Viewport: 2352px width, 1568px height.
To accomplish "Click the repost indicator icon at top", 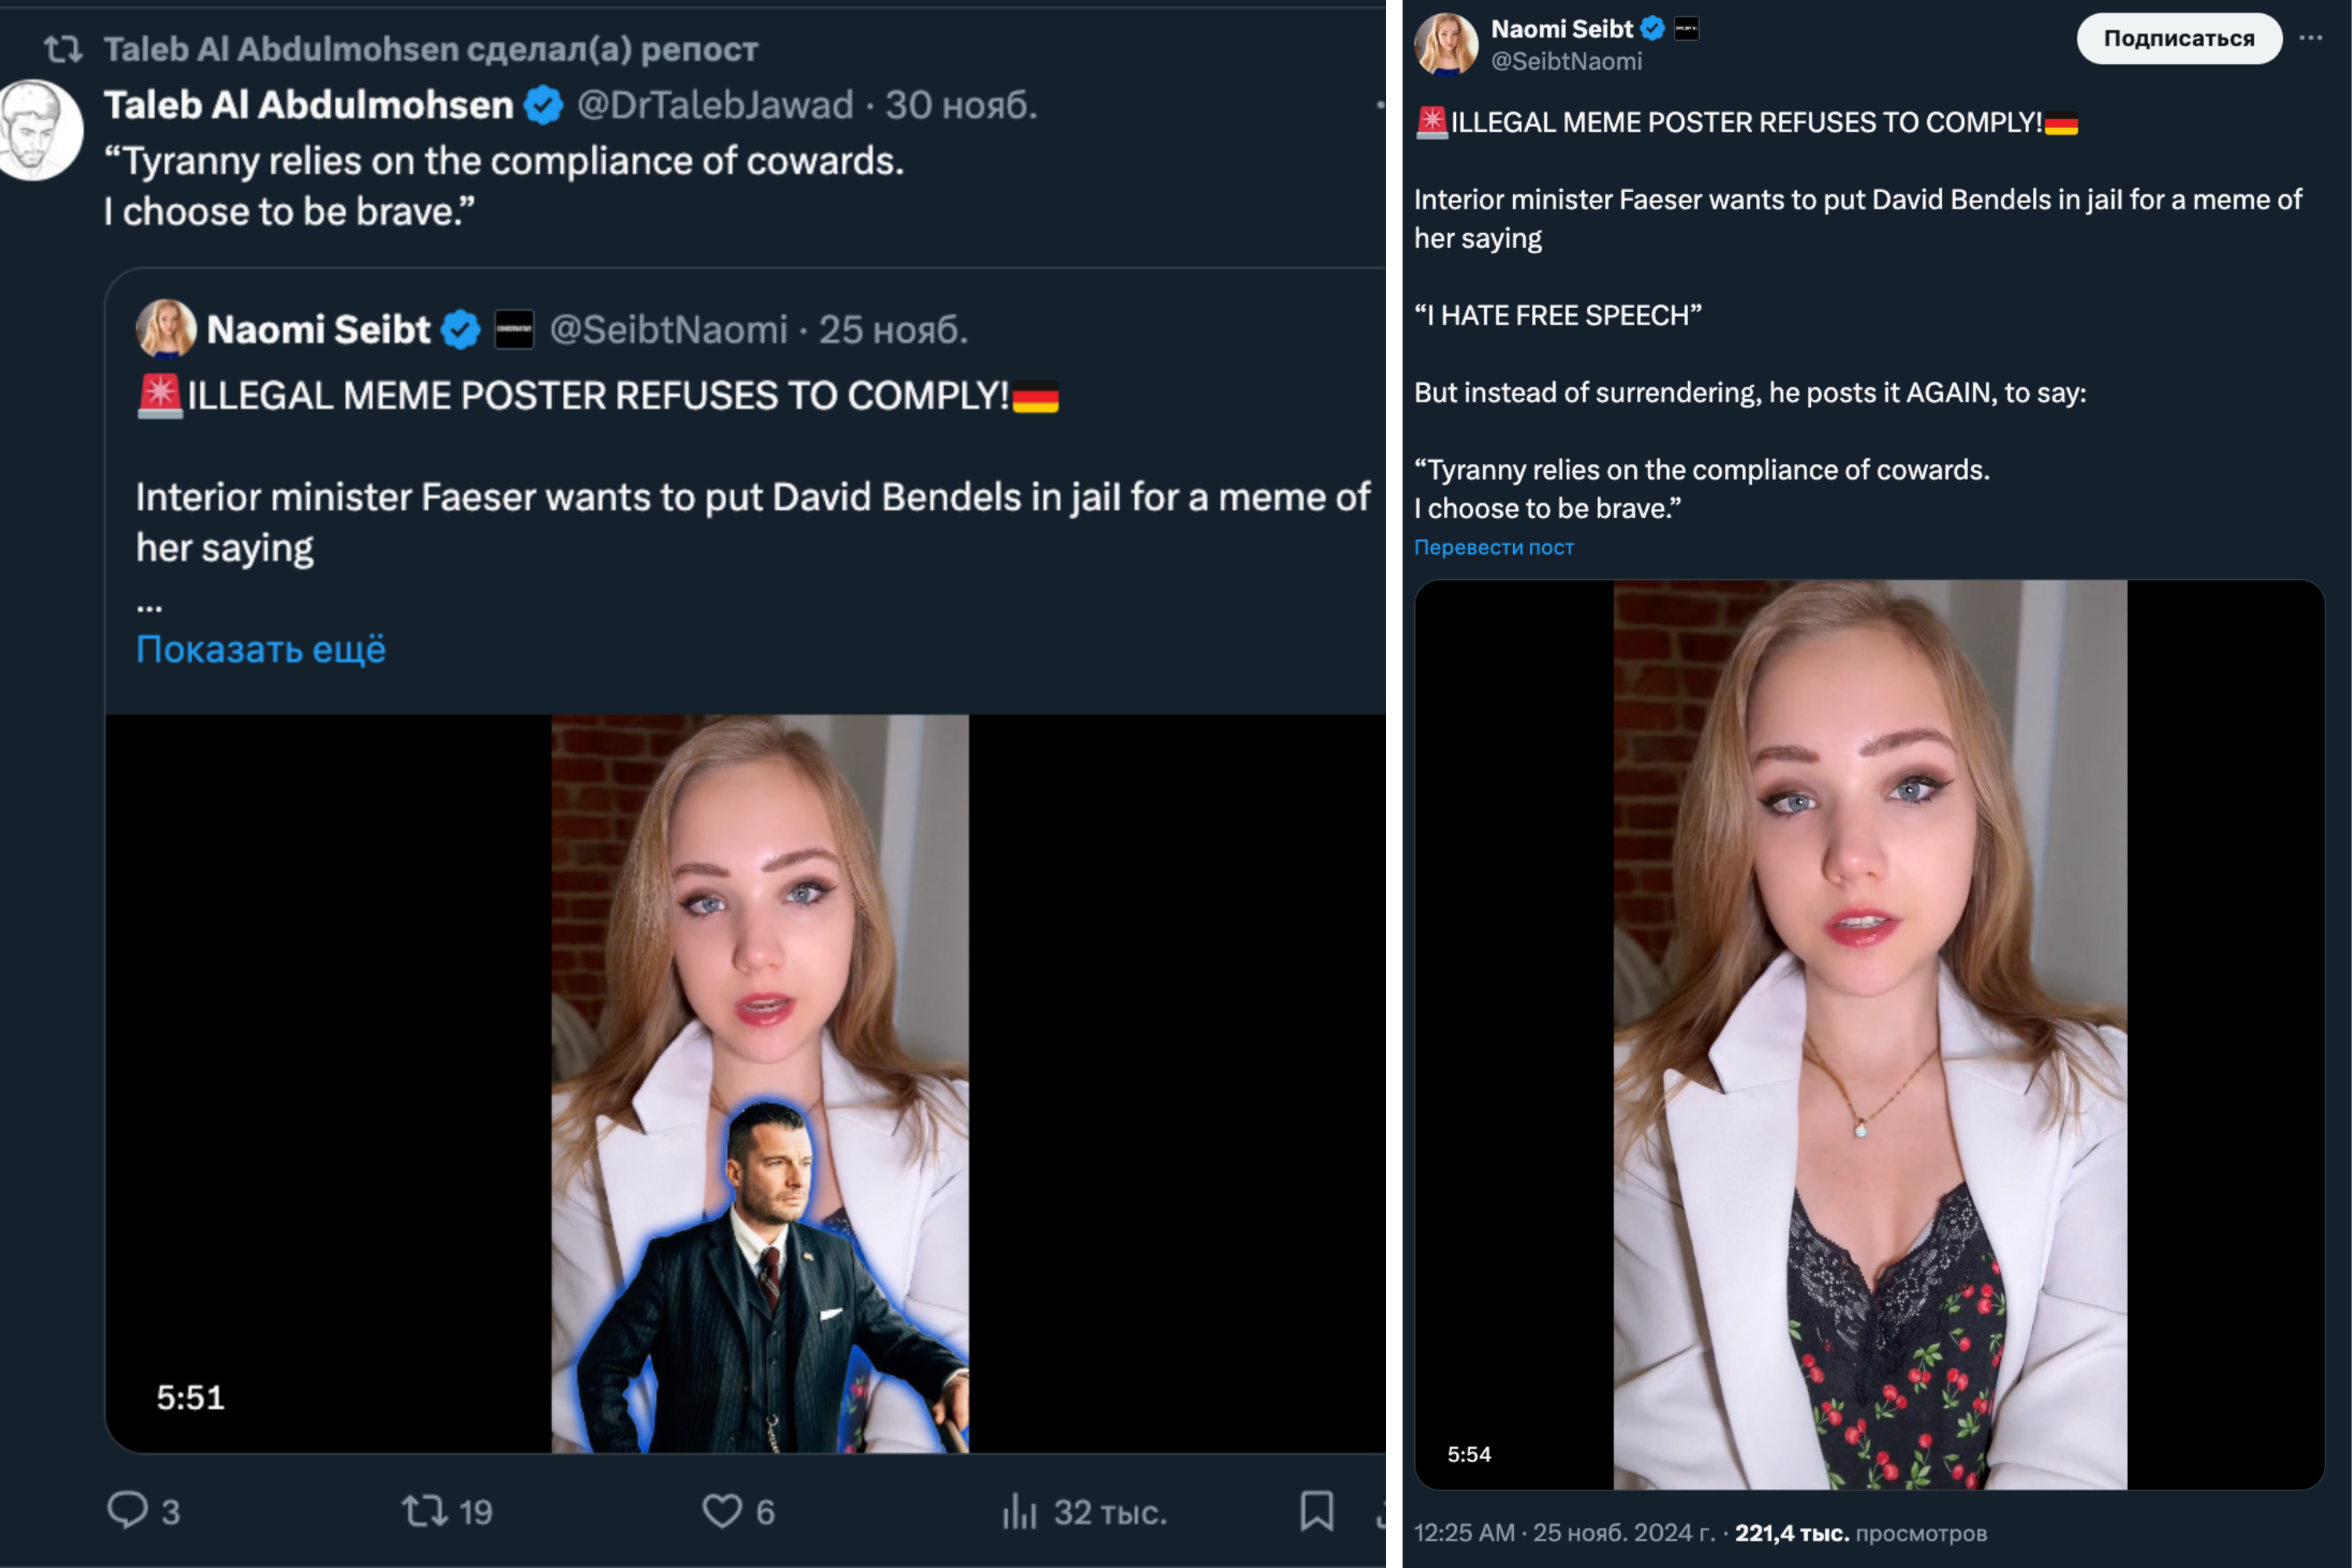I will [63, 48].
